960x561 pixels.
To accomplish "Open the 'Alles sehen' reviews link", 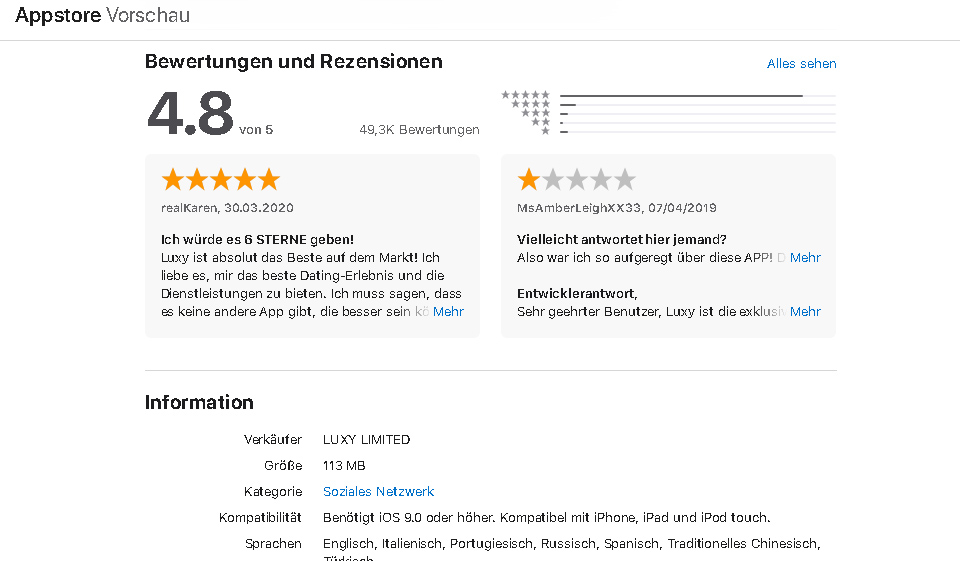I will pos(801,64).
